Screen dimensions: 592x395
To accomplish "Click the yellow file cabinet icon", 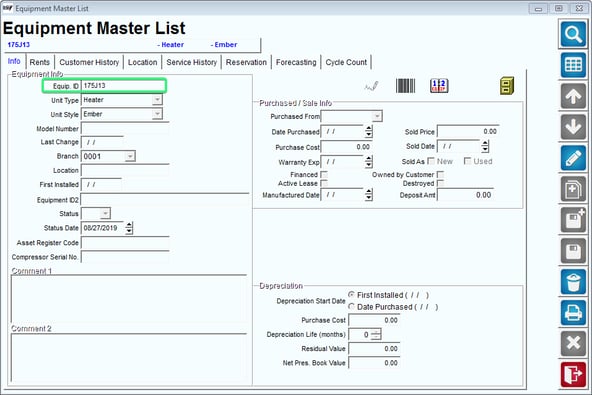I will 507,86.
